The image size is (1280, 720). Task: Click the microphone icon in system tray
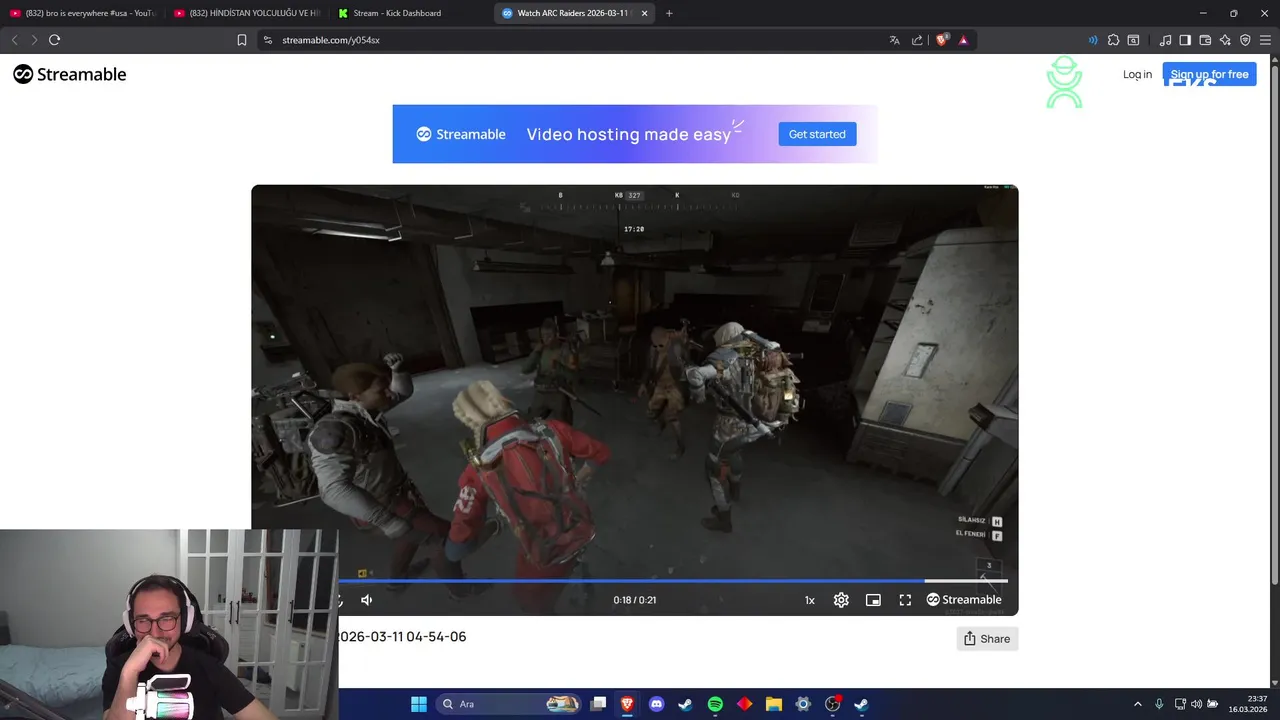click(1159, 704)
